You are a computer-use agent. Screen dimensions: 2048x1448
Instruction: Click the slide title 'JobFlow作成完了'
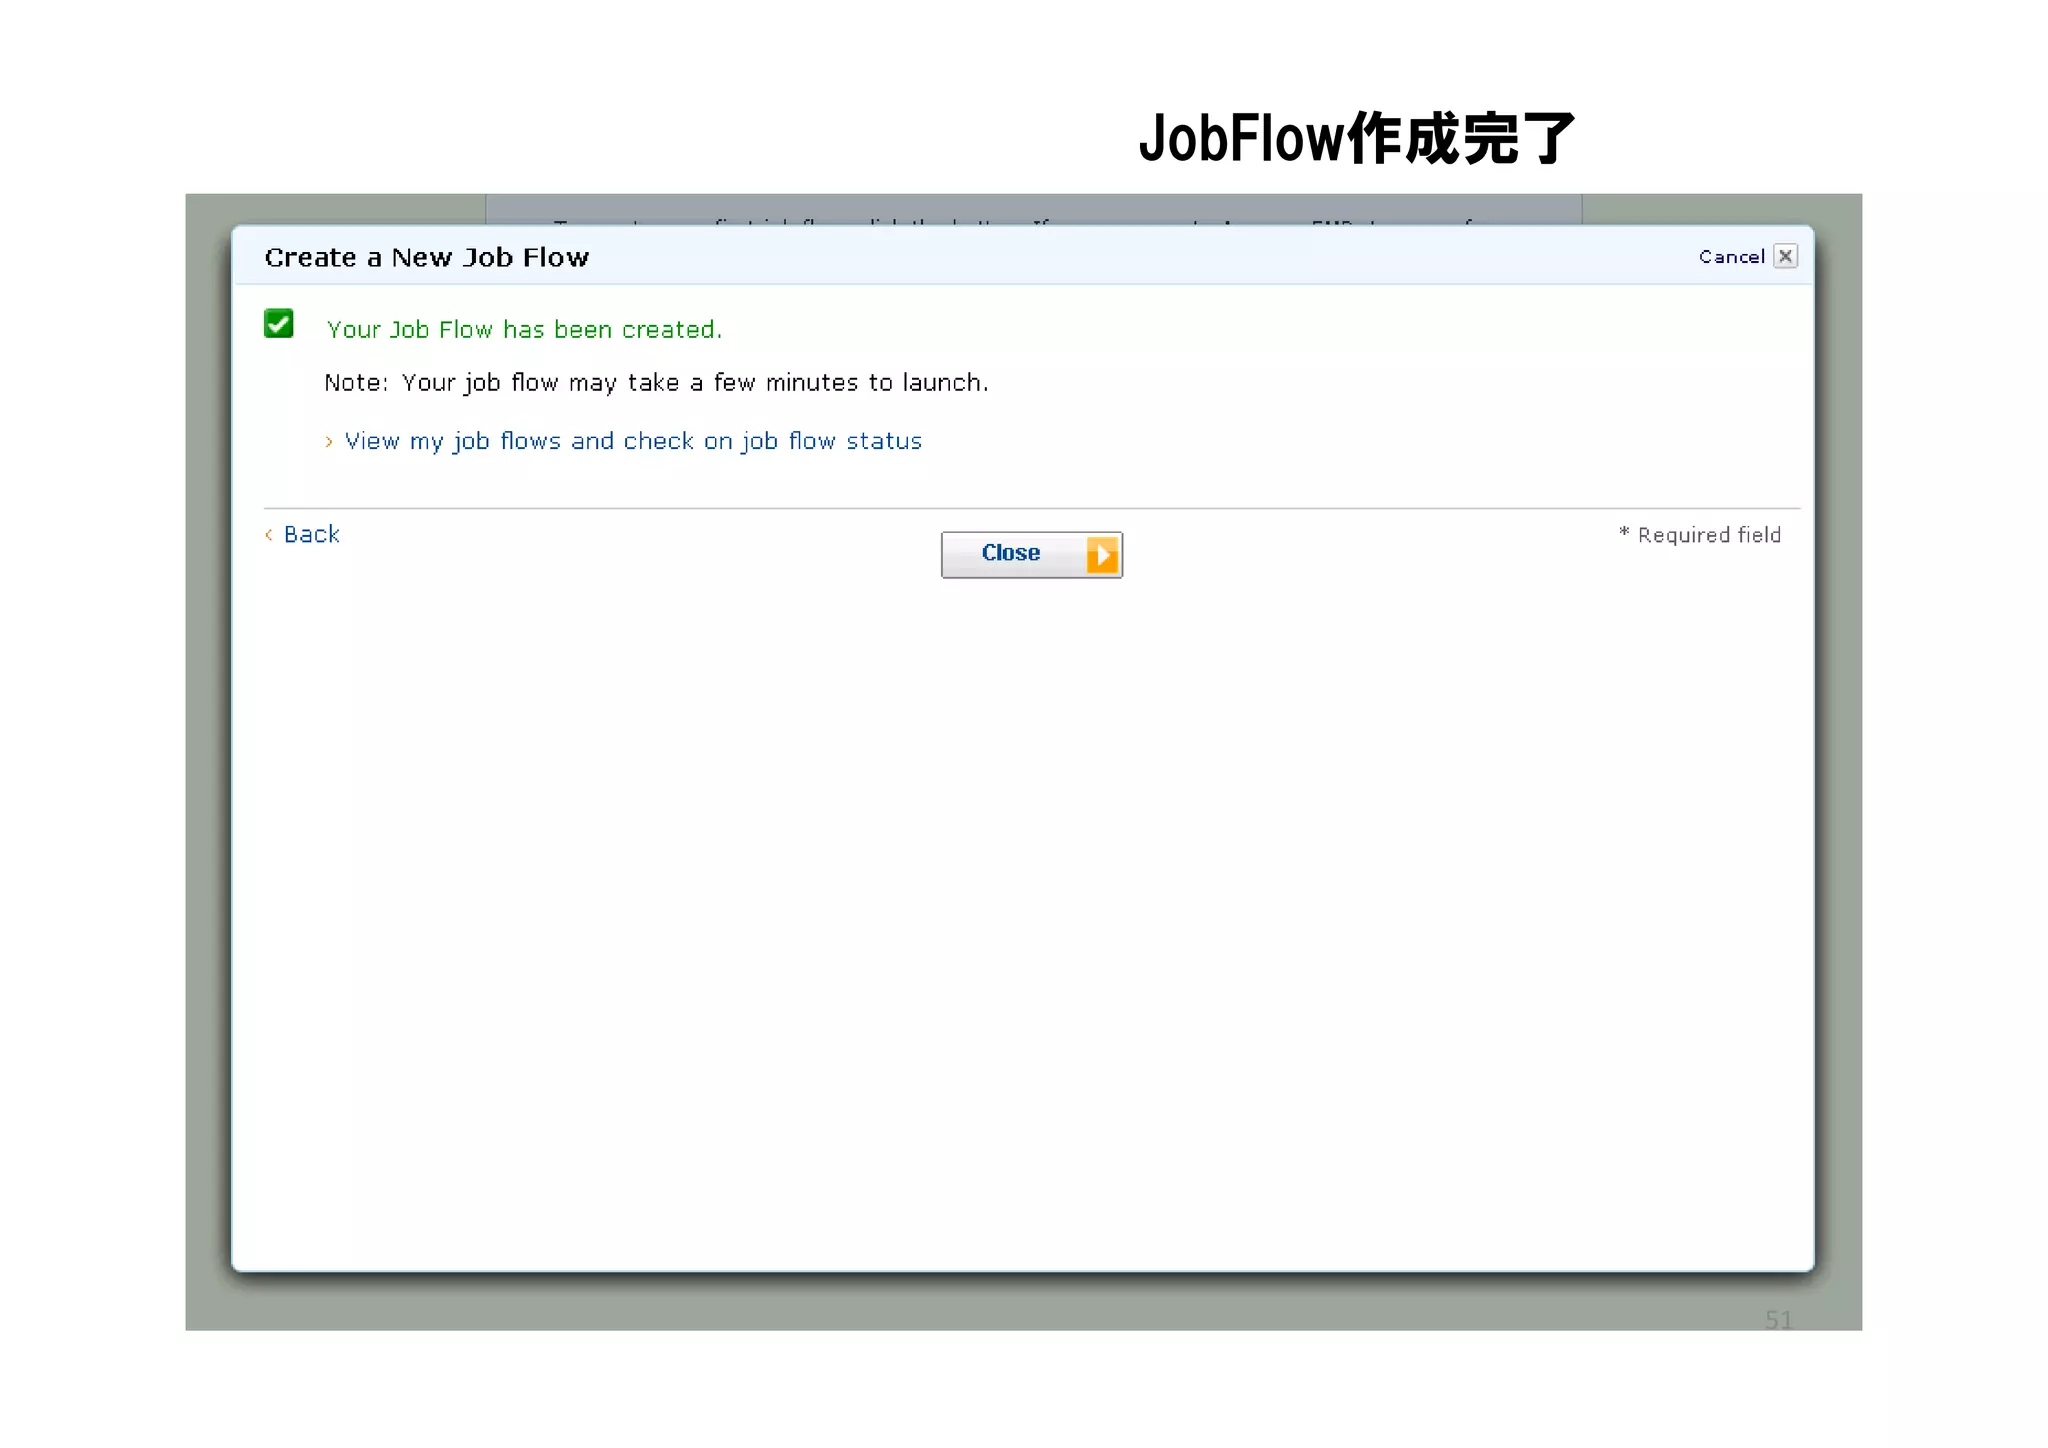pos(1357,138)
